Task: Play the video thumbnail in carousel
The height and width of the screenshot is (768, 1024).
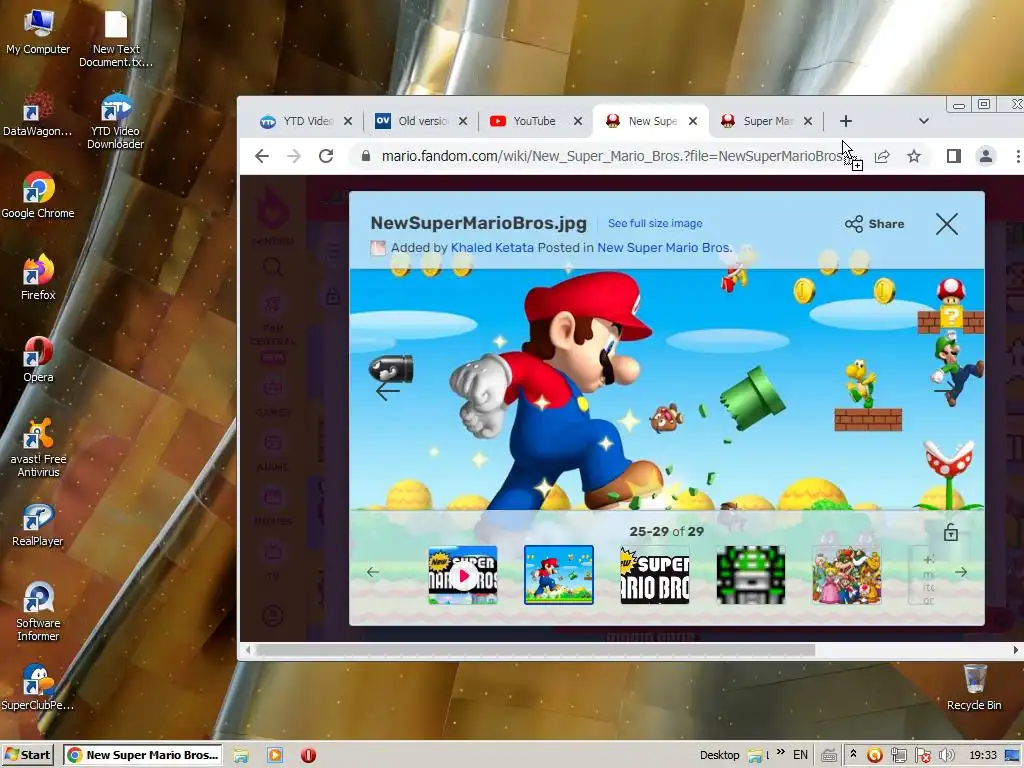Action: (463, 575)
